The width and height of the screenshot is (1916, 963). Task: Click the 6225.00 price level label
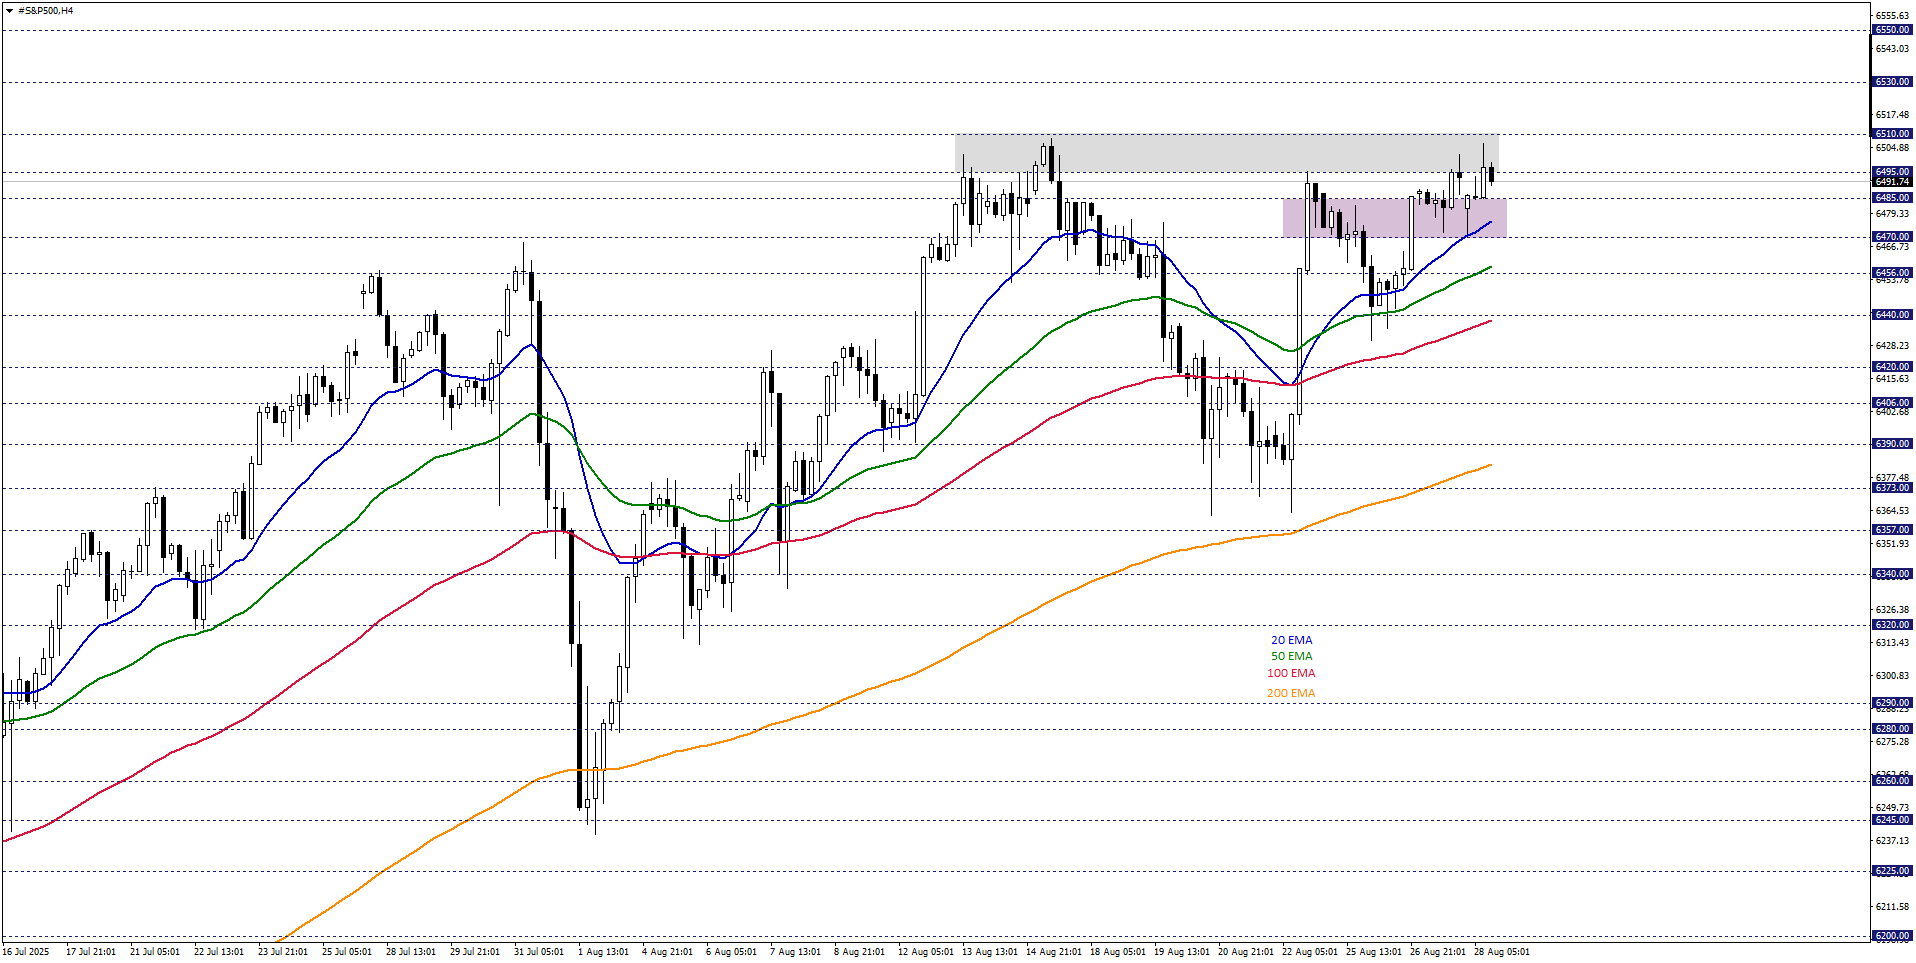point(1891,871)
